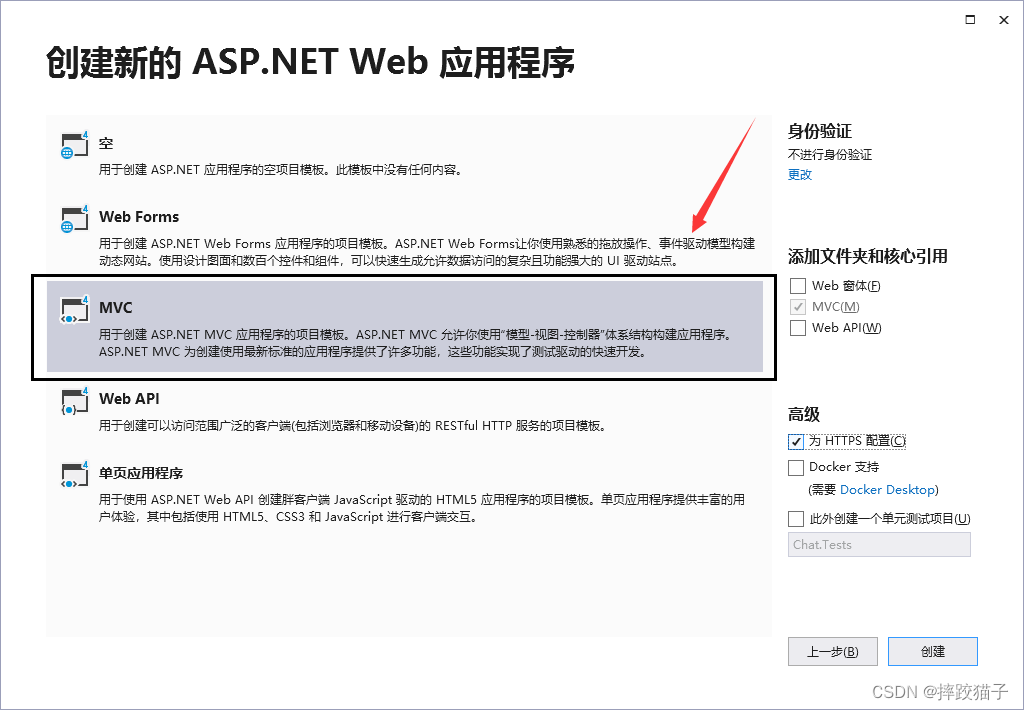Close the dialog window
The image size is (1024, 710).
click(x=1004, y=20)
